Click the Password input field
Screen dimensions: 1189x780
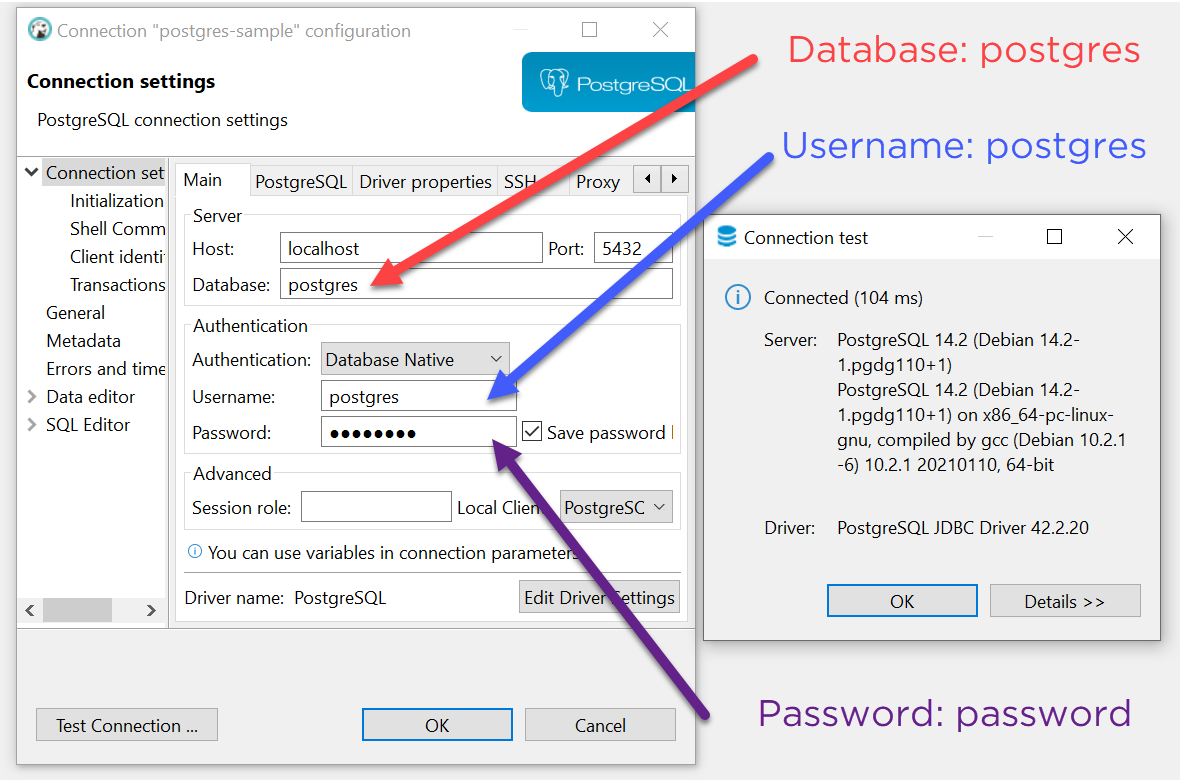click(x=419, y=432)
